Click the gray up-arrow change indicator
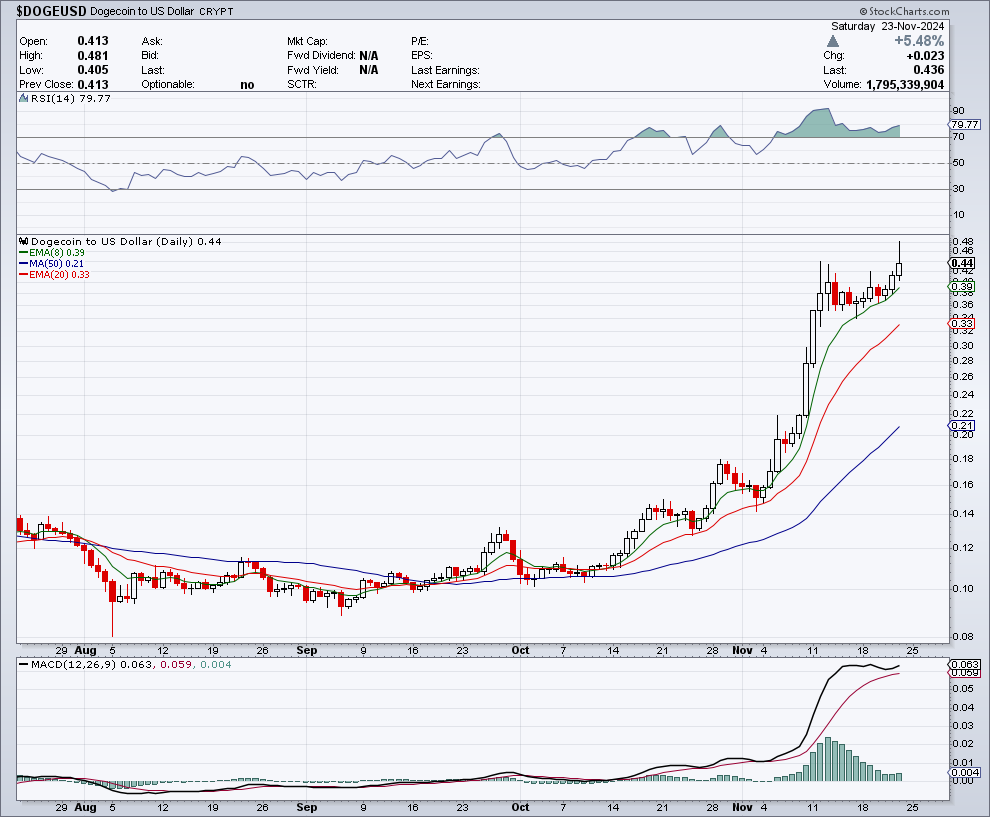The image size is (990, 817). tap(832, 41)
